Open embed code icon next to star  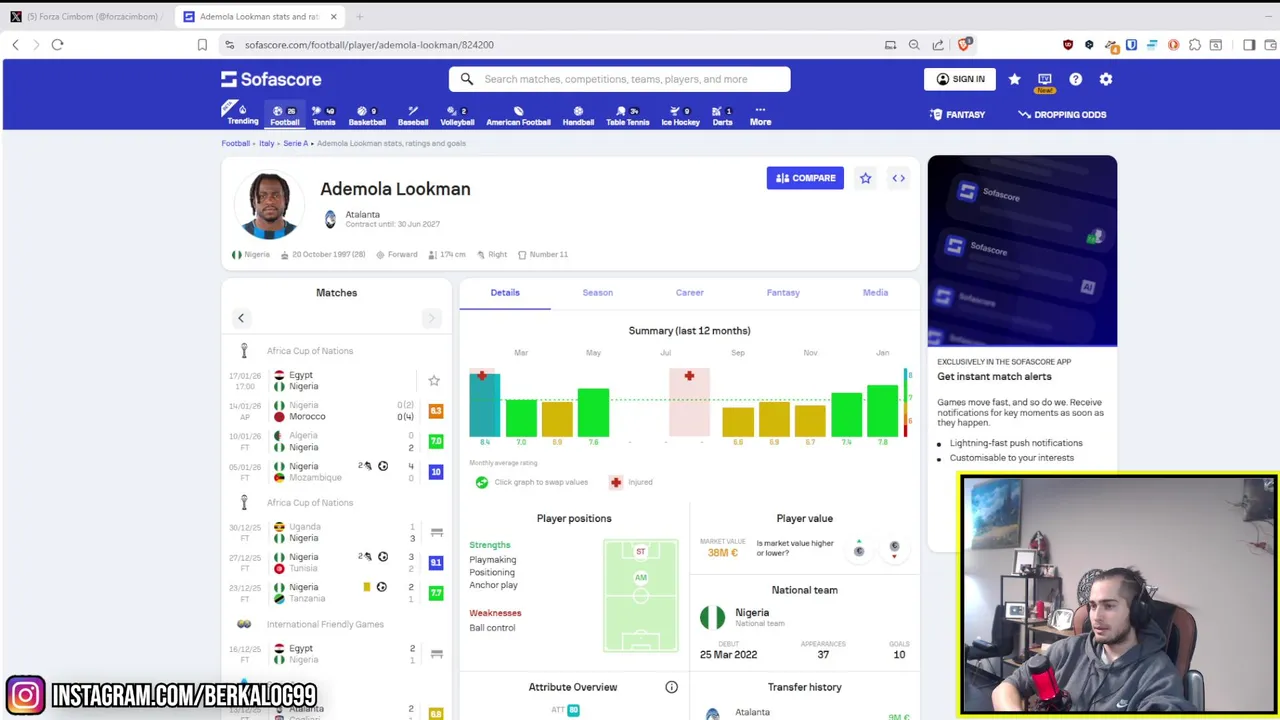[x=898, y=178]
